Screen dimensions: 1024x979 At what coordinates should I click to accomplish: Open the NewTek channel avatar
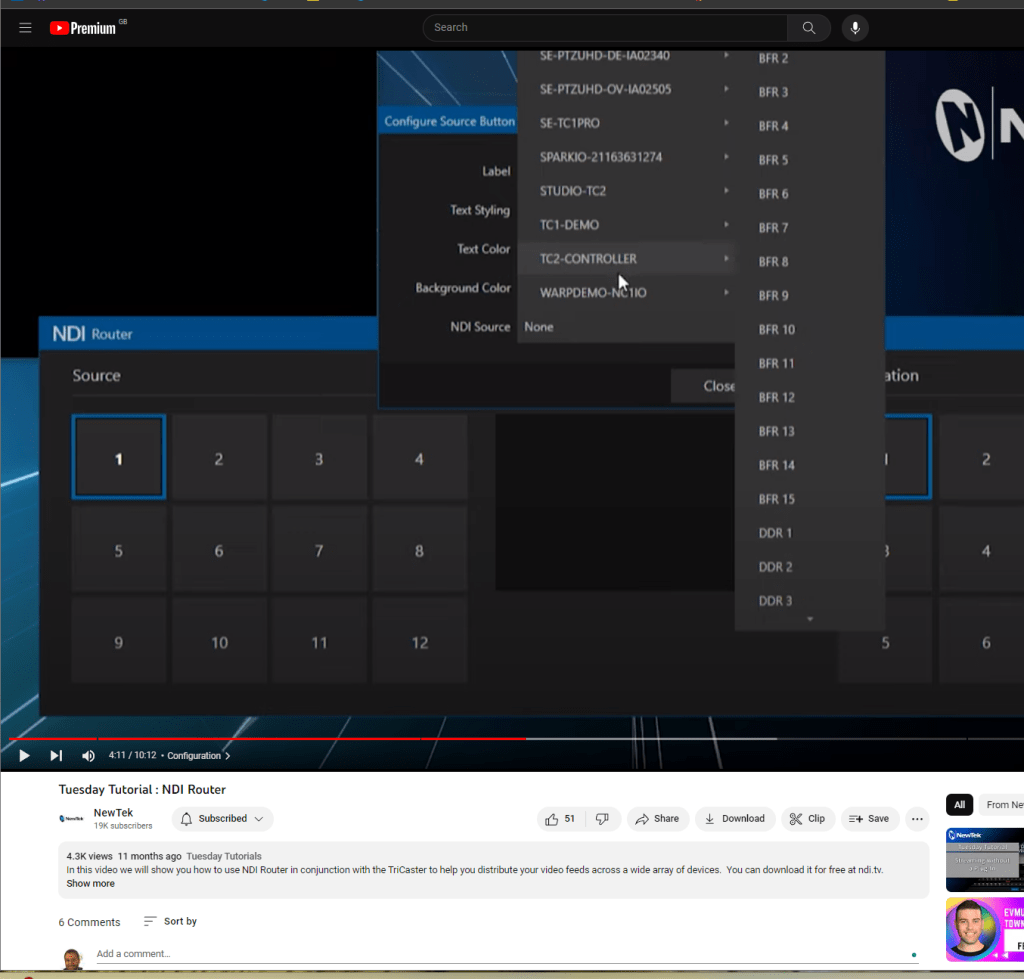tap(71, 818)
